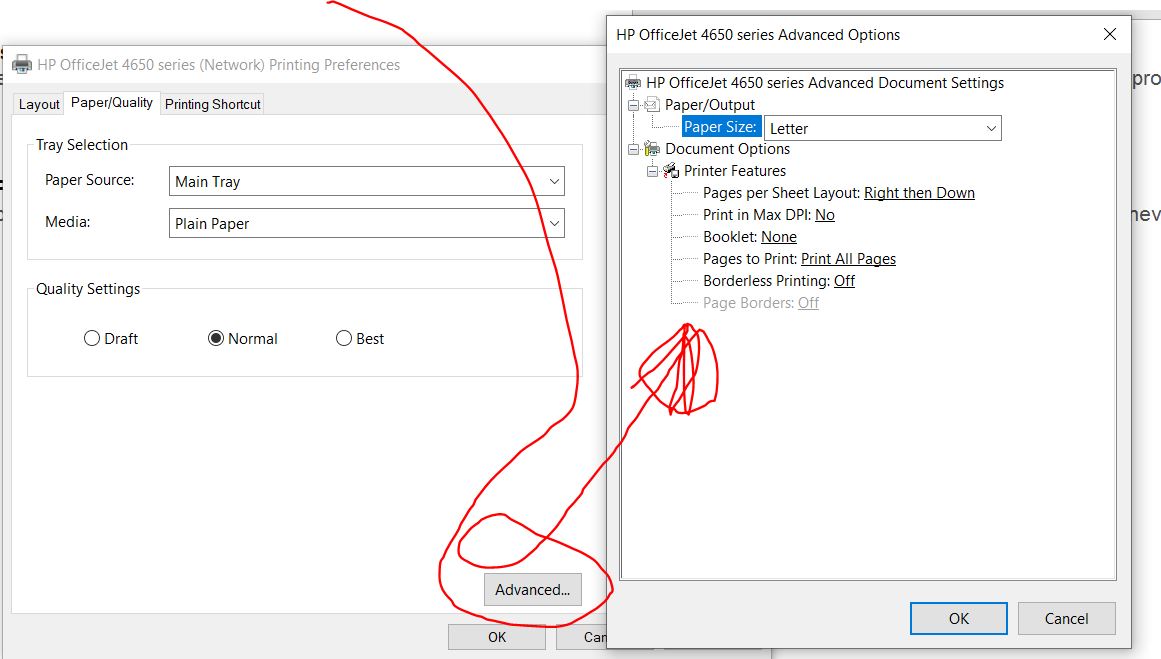
Task: Select the Document Options tree label
Action: [x=727, y=148]
